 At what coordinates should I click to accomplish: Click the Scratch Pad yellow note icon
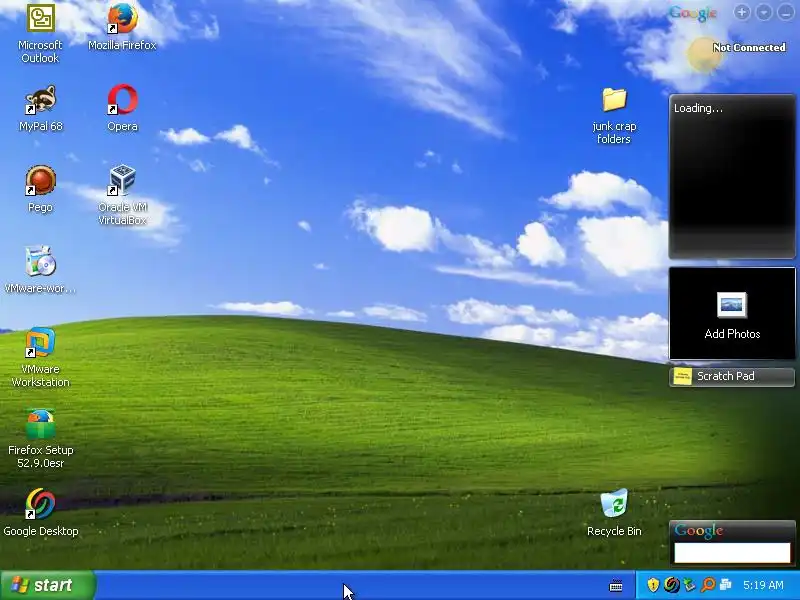pos(682,377)
